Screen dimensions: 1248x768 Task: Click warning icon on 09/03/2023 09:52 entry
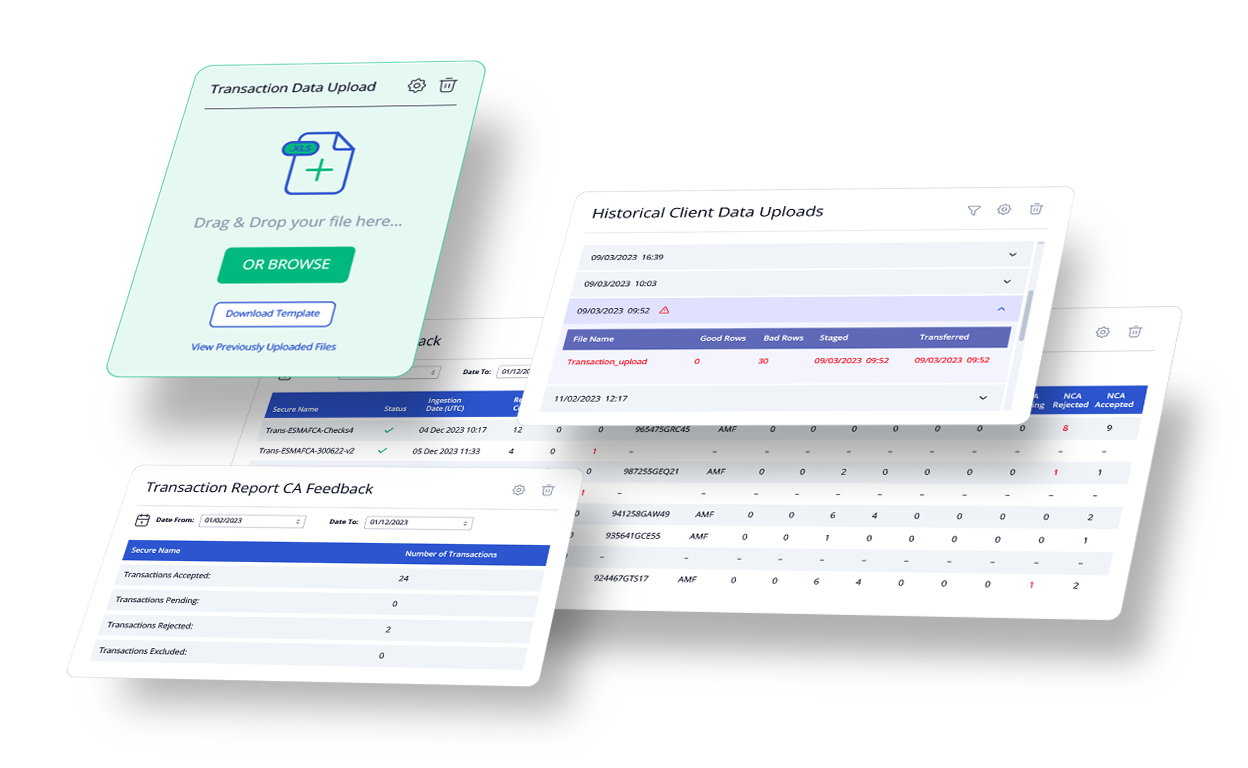[x=665, y=310]
